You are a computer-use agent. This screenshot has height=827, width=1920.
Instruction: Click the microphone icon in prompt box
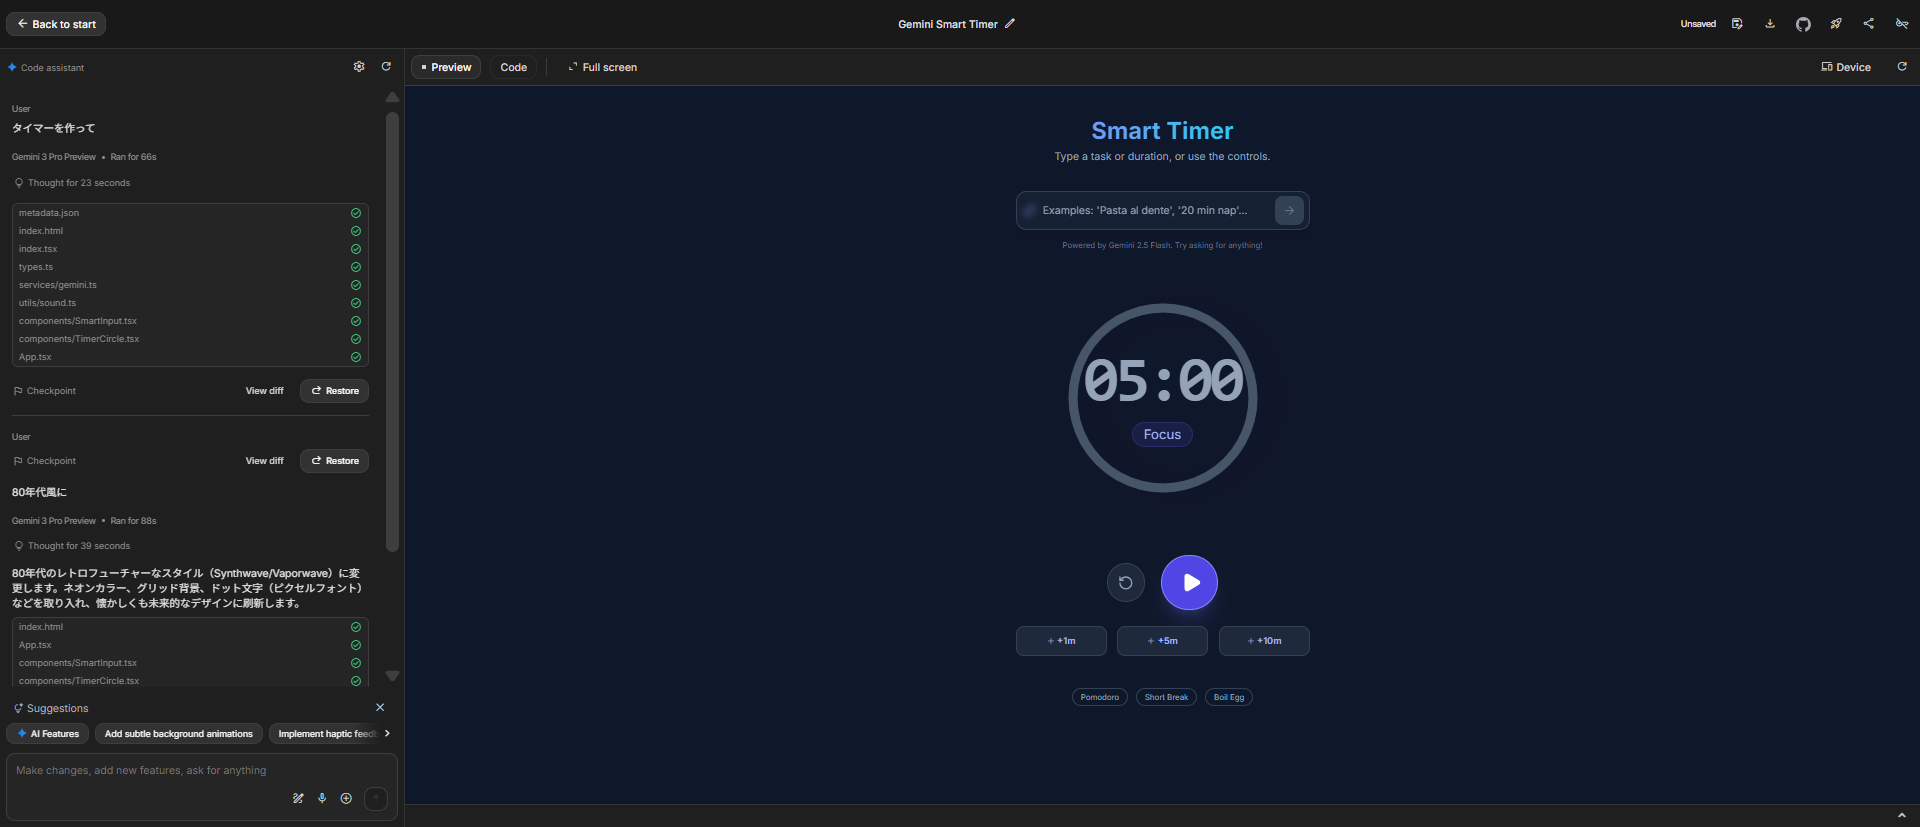tap(322, 798)
